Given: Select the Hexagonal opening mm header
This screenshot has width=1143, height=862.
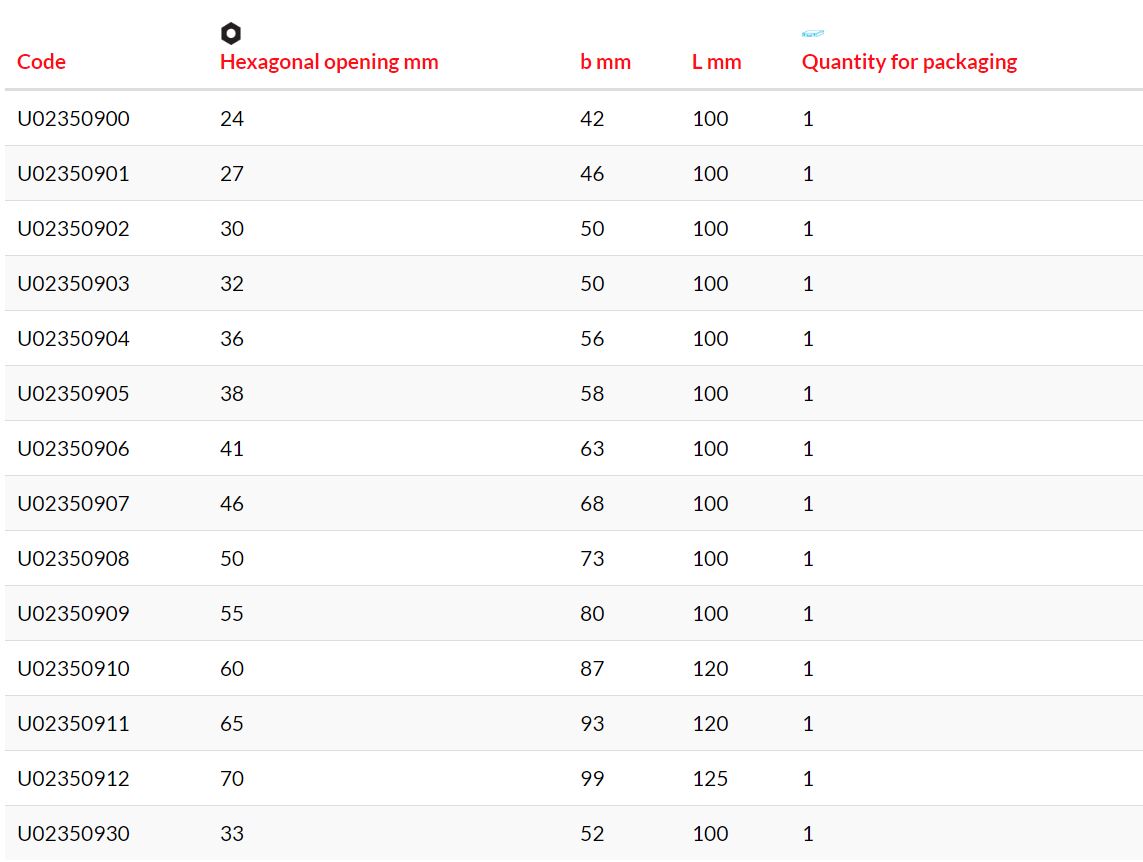Looking at the screenshot, I should [x=329, y=62].
